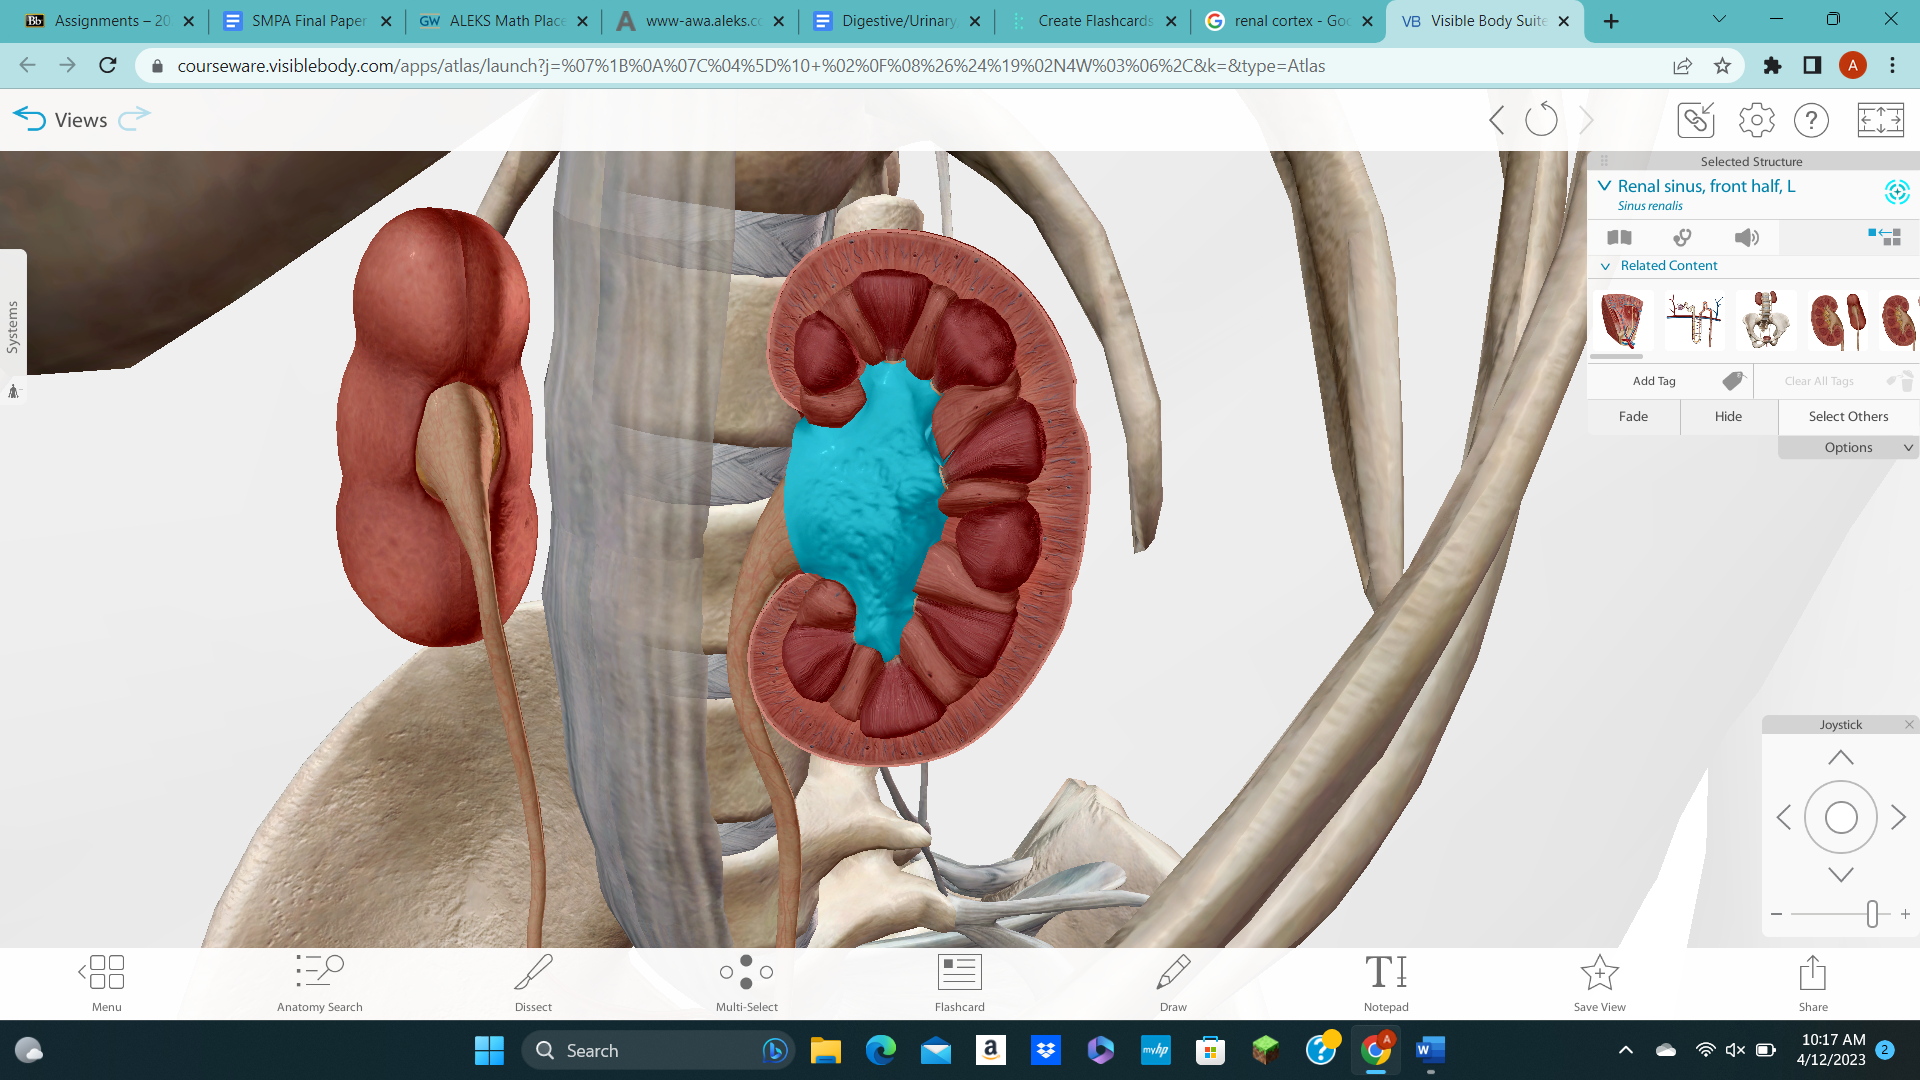The image size is (1920, 1080).
Task: Open the Notepad
Action: click(1385, 982)
